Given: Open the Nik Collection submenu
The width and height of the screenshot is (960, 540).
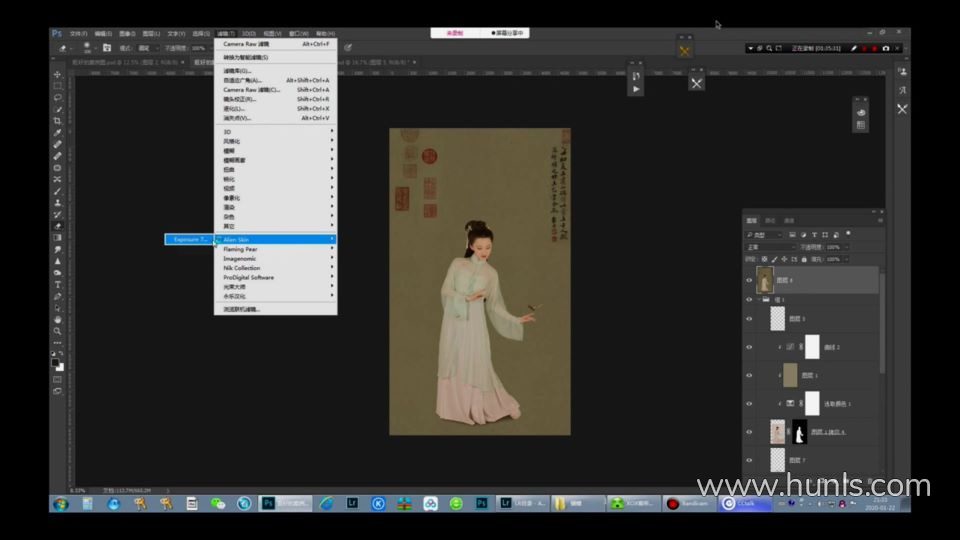Looking at the screenshot, I should (276, 268).
